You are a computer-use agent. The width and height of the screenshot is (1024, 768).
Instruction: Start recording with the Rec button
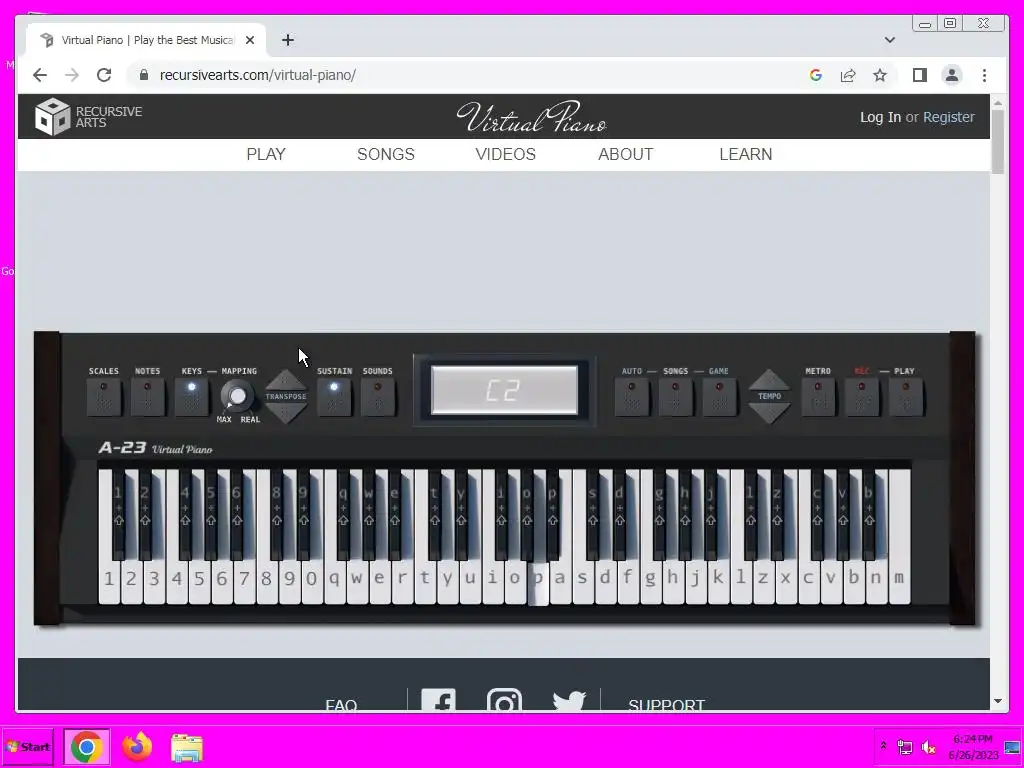pyautogui.click(x=861, y=396)
